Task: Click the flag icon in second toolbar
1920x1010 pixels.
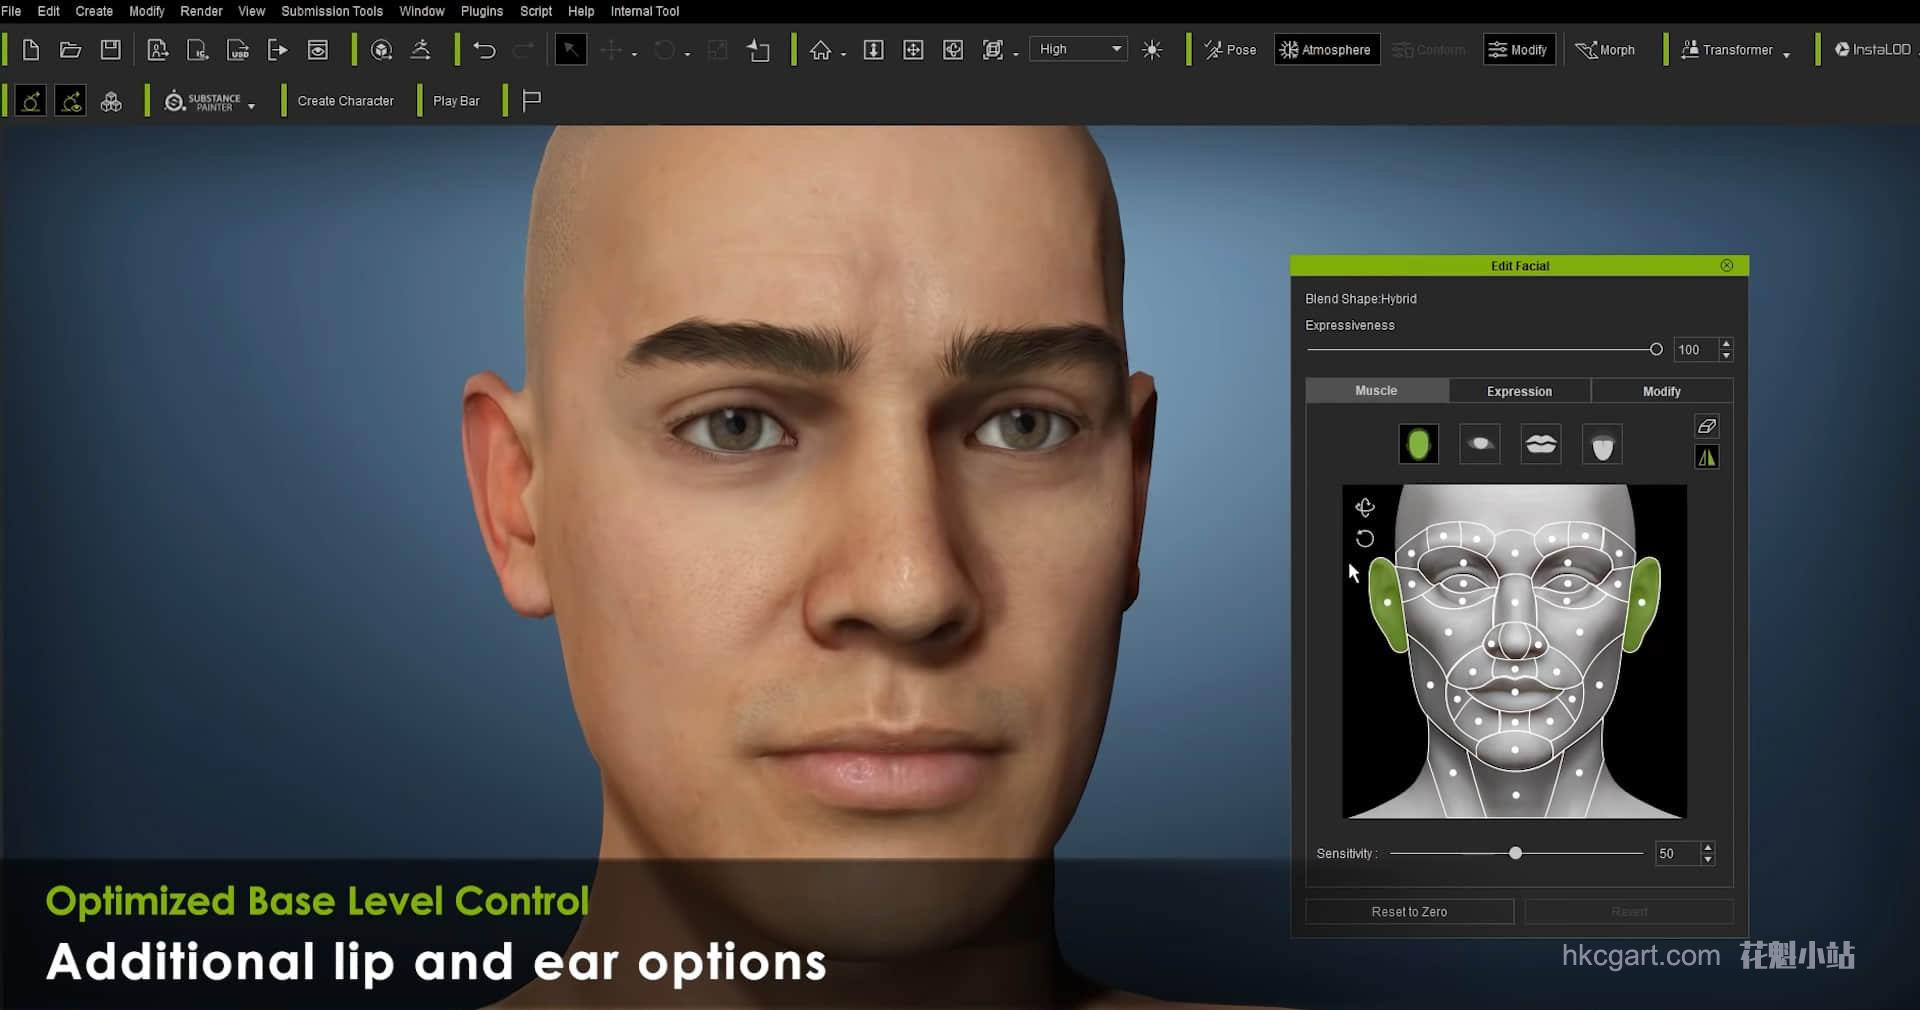Action: 532,101
